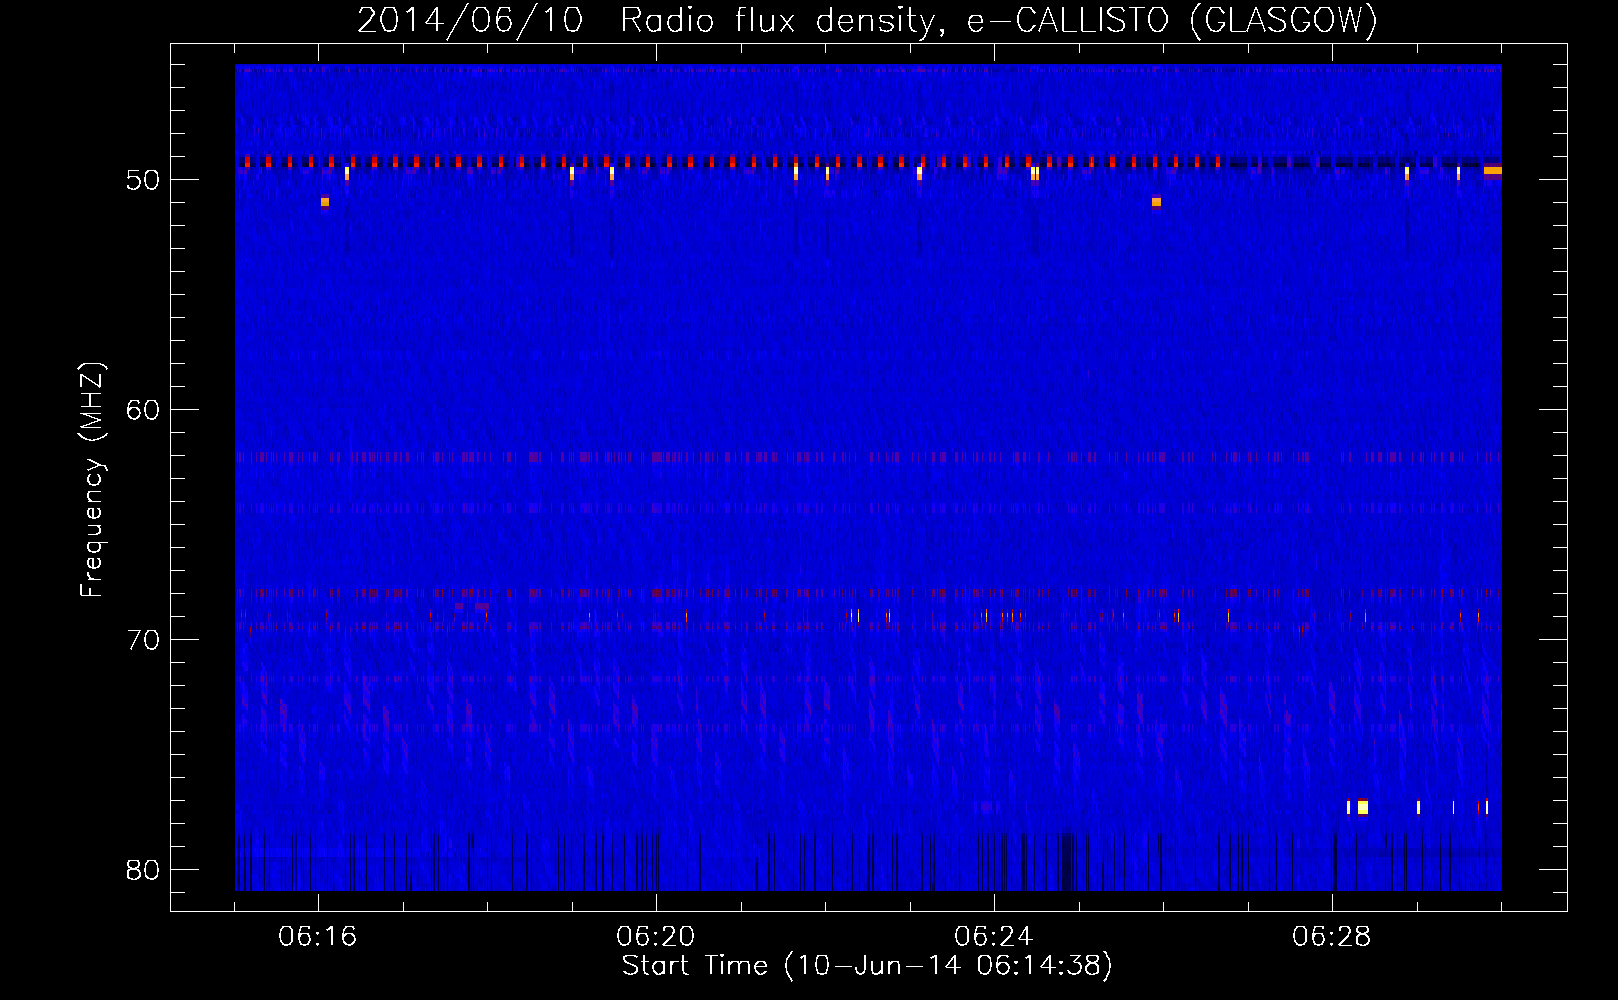Click the 06:28 time tick label
Viewport: 1618px width, 1000px height.
pos(1332,937)
